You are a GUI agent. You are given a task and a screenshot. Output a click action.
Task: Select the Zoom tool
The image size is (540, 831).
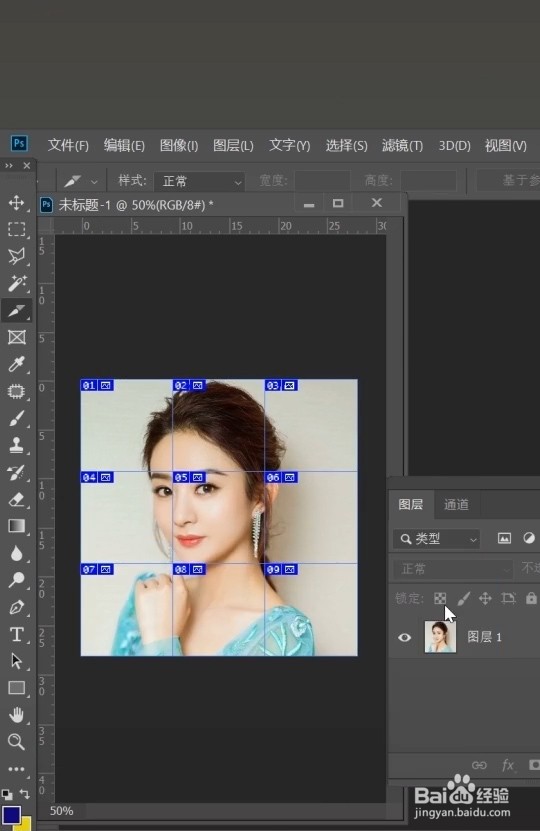click(x=16, y=741)
